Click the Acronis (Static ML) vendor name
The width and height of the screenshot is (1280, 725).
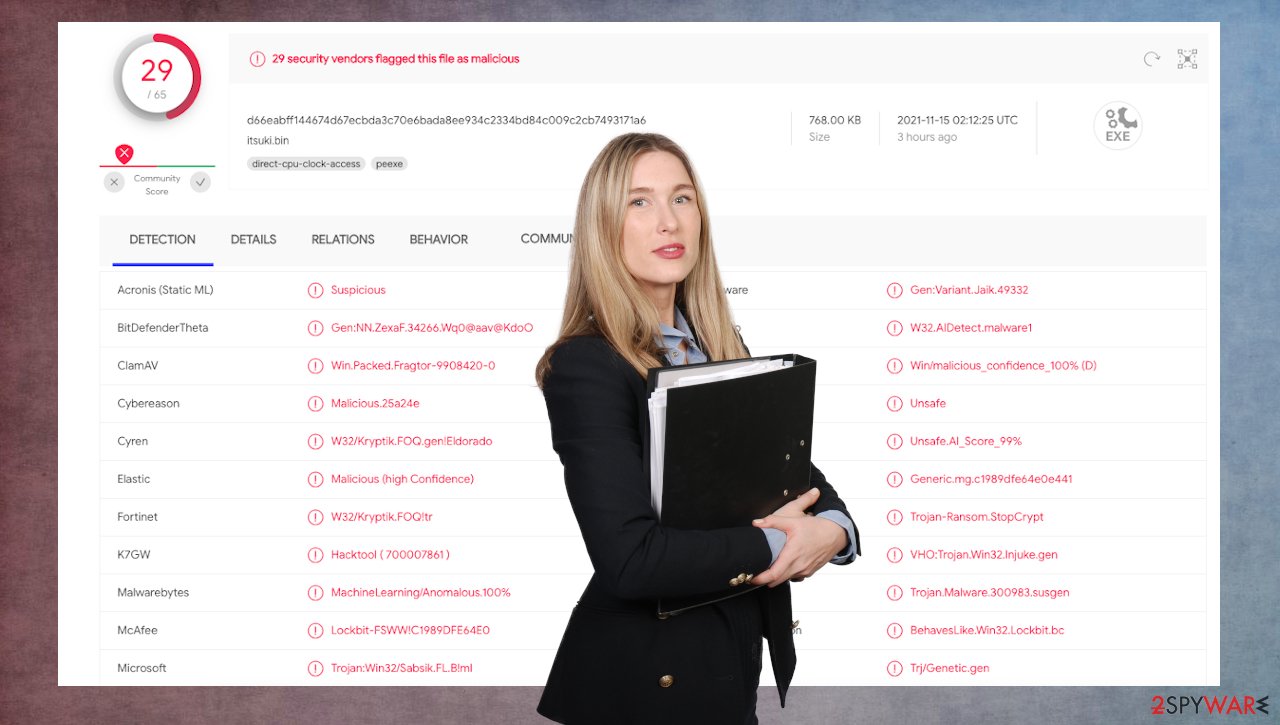tap(165, 290)
